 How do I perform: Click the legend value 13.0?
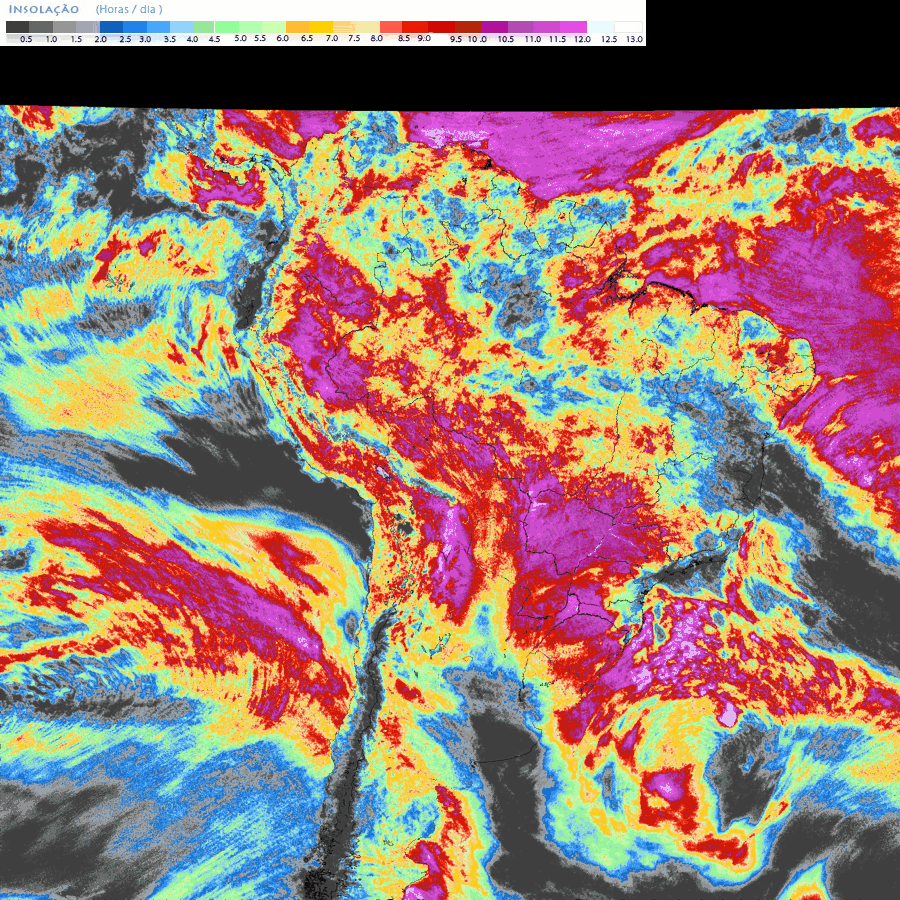[634, 40]
